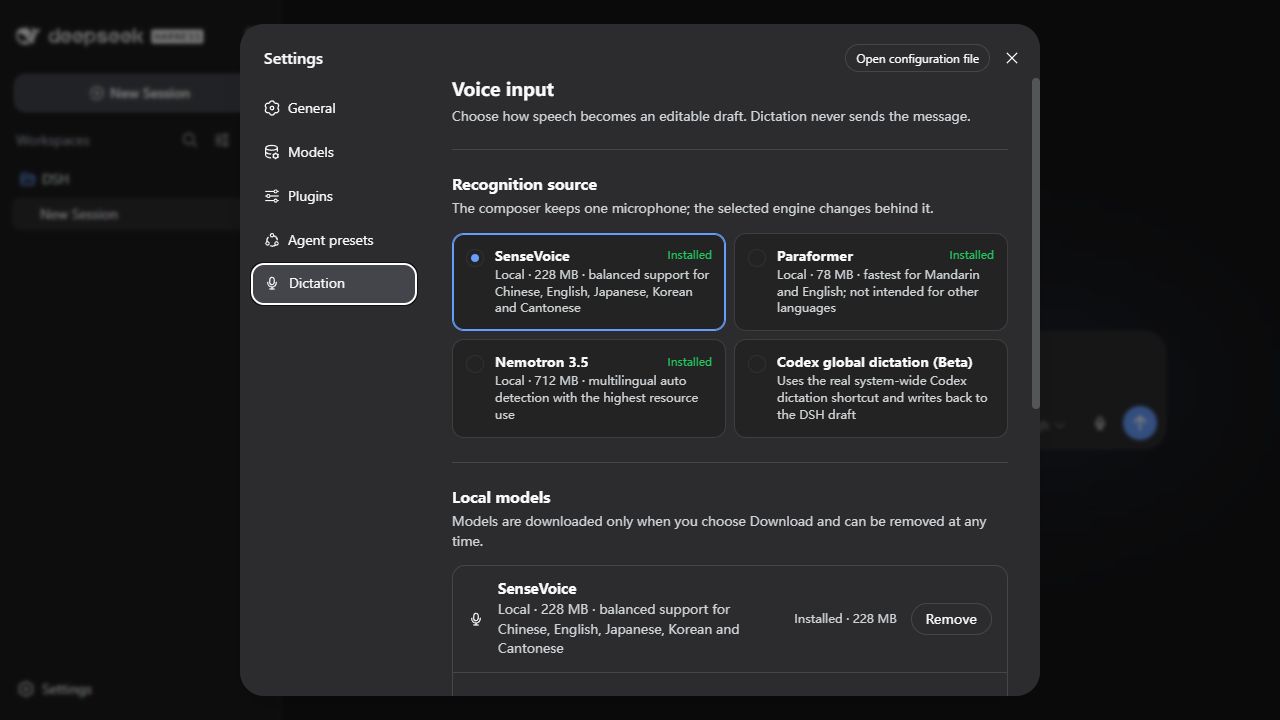Viewport: 1280px width, 720px height.
Task: Click the blue send arrow button
Action: pyautogui.click(x=1140, y=423)
